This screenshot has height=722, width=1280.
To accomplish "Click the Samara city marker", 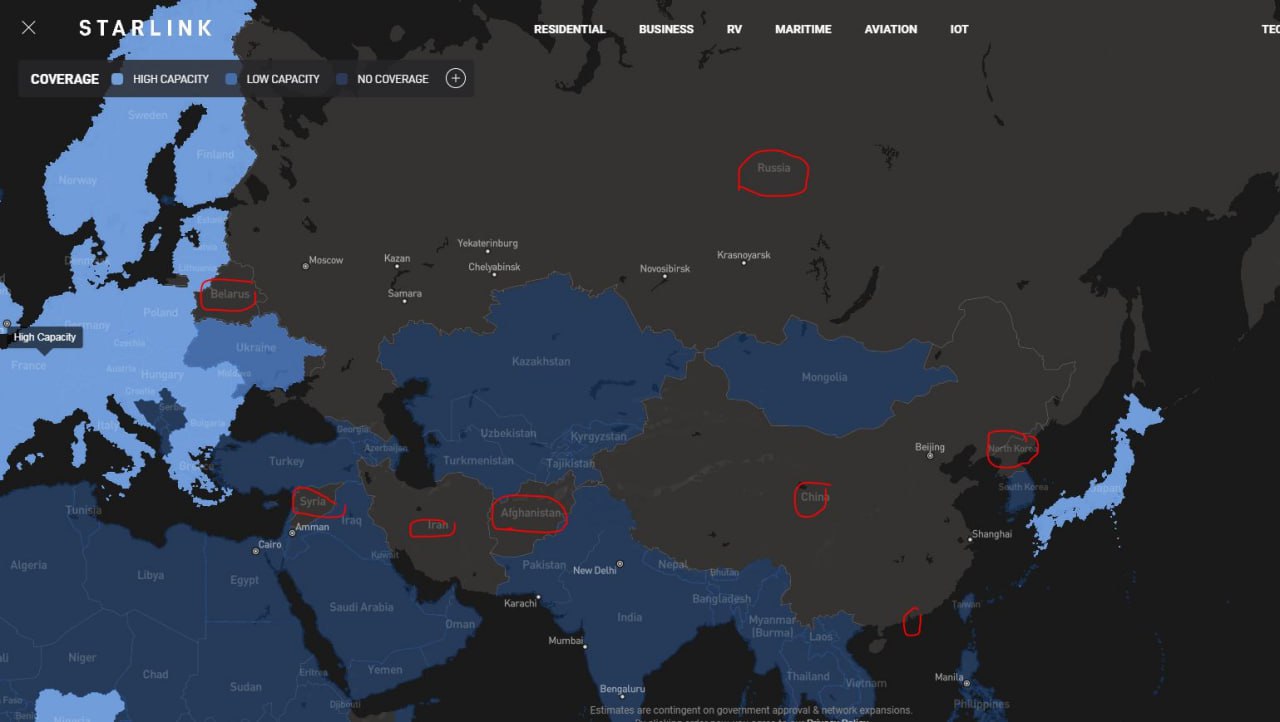I will 404,302.
